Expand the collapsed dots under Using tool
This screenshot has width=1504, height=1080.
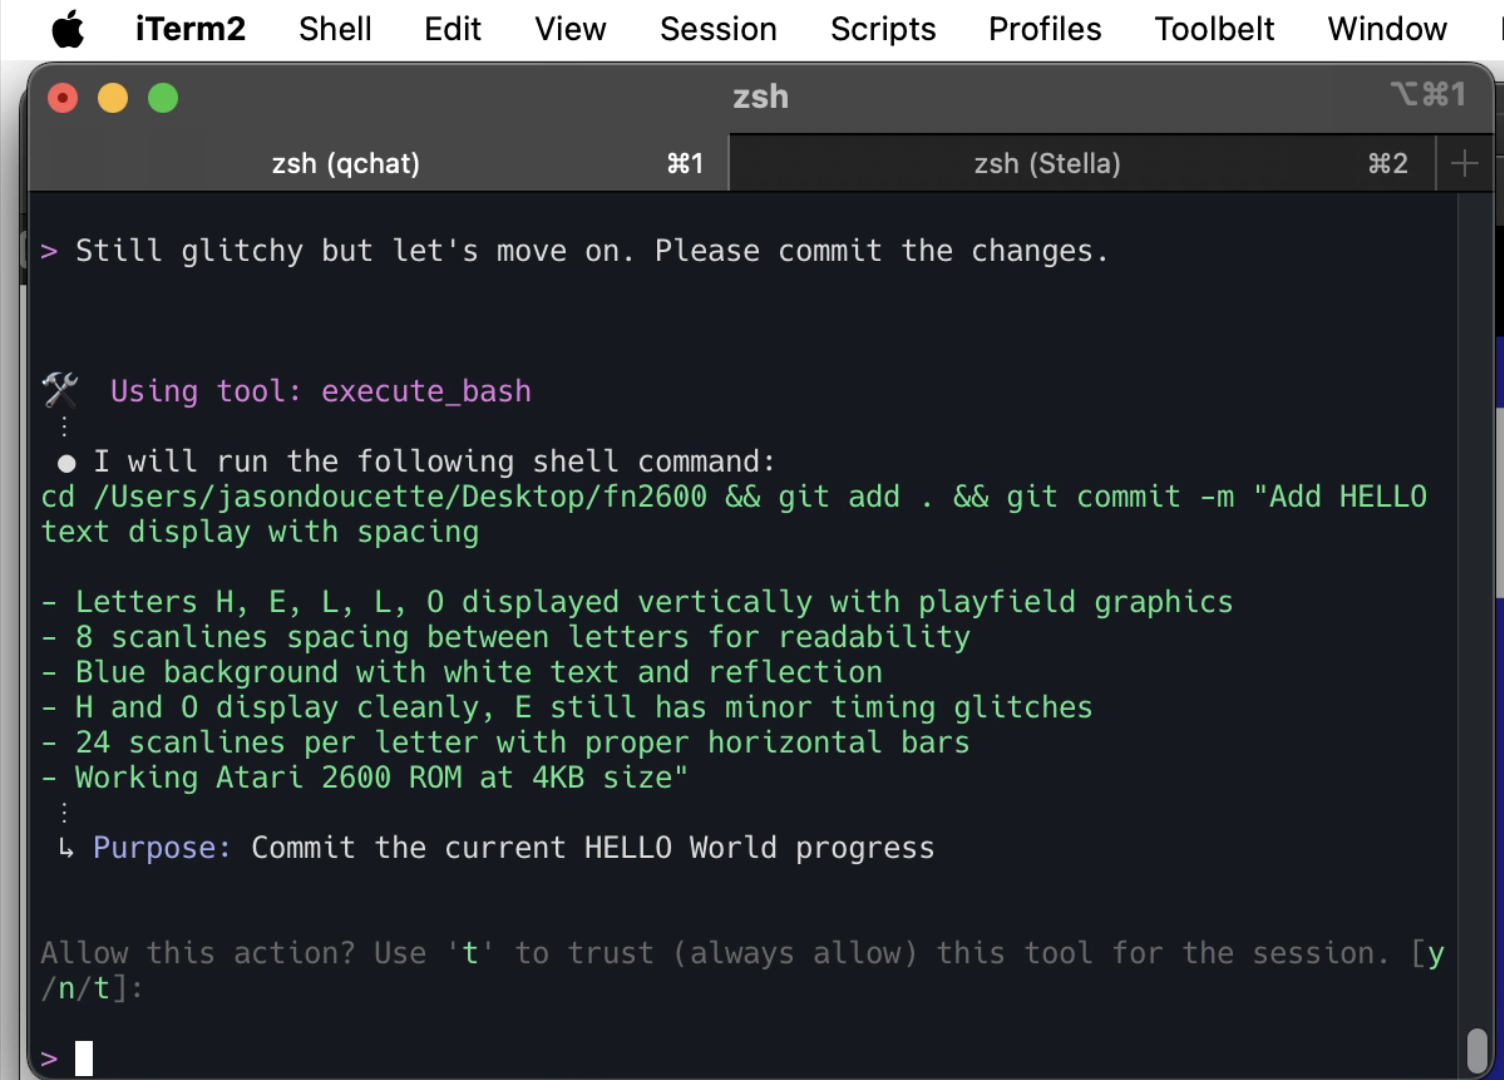(x=63, y=425)
